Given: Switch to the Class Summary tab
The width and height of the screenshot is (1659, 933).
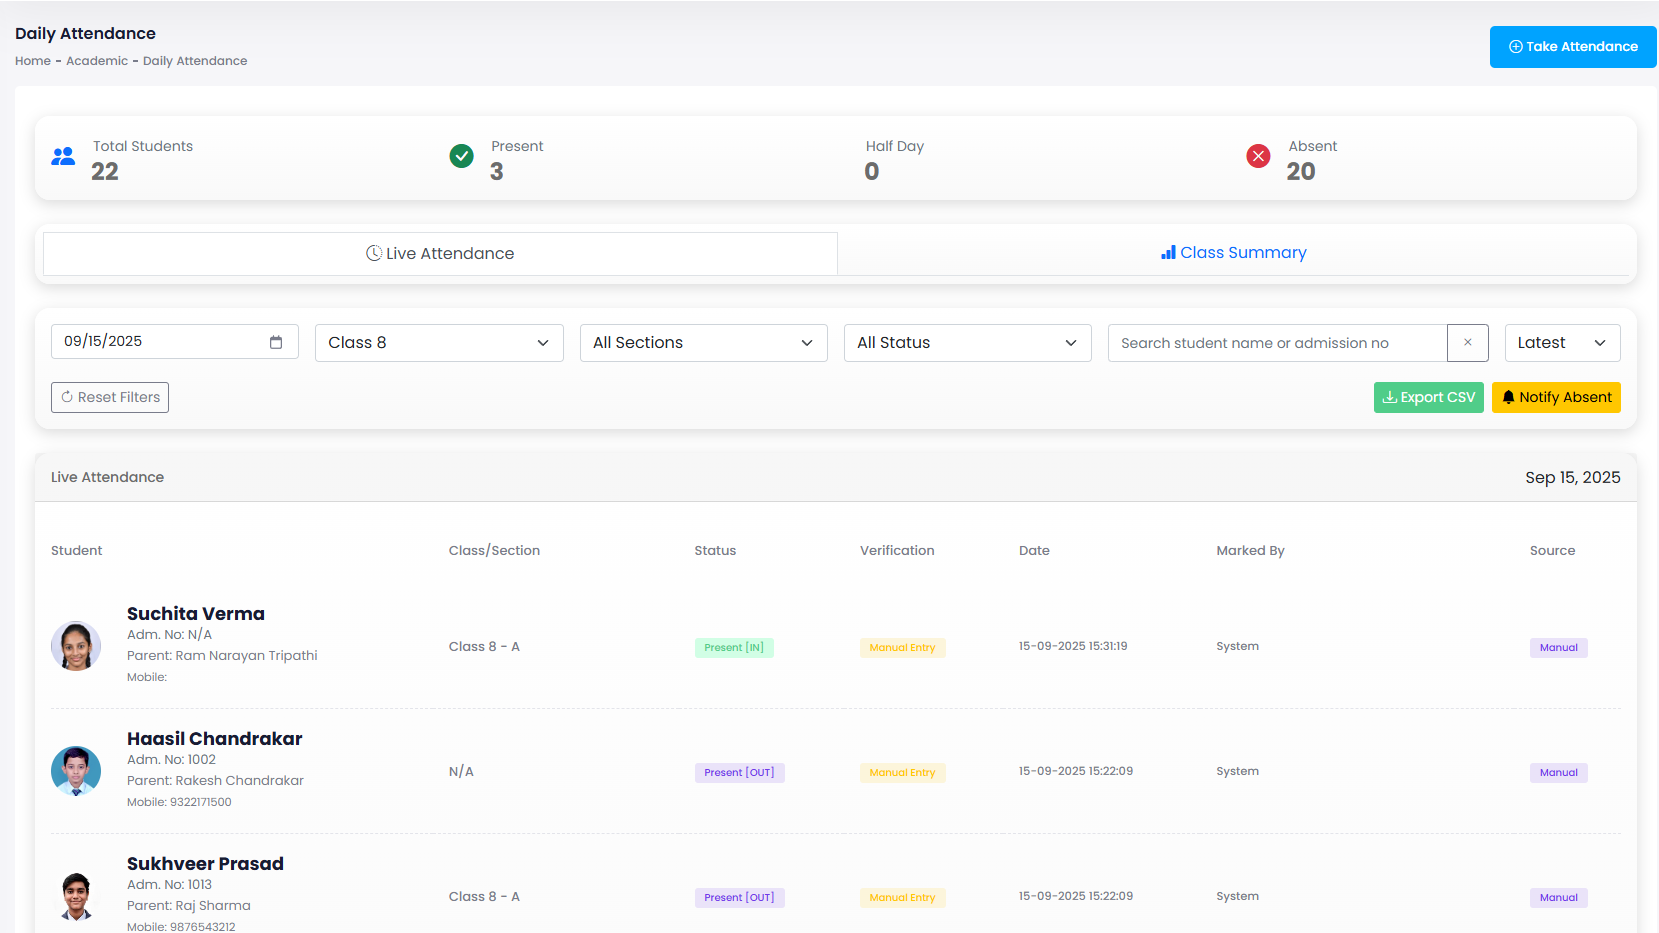Looking at the screenshot, I should pos(1233,253).
